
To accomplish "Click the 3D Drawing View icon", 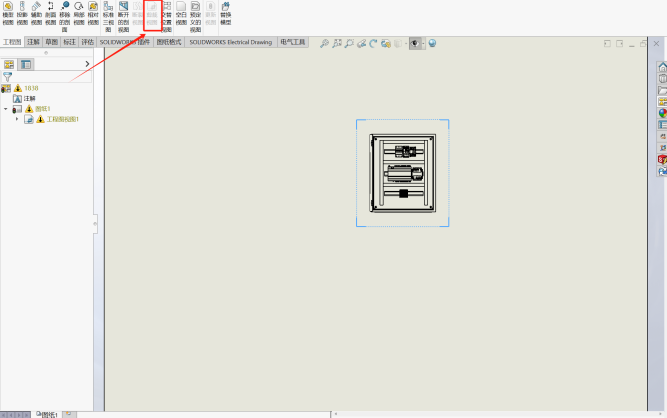I will point(386,43).
